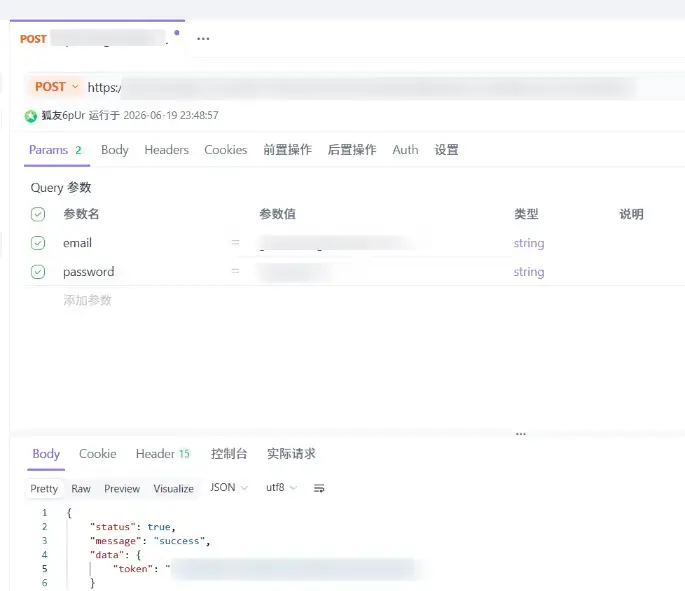Open the utf8 encoding dropdown
The width and height of the screenshot is (685, 591).
281,487
